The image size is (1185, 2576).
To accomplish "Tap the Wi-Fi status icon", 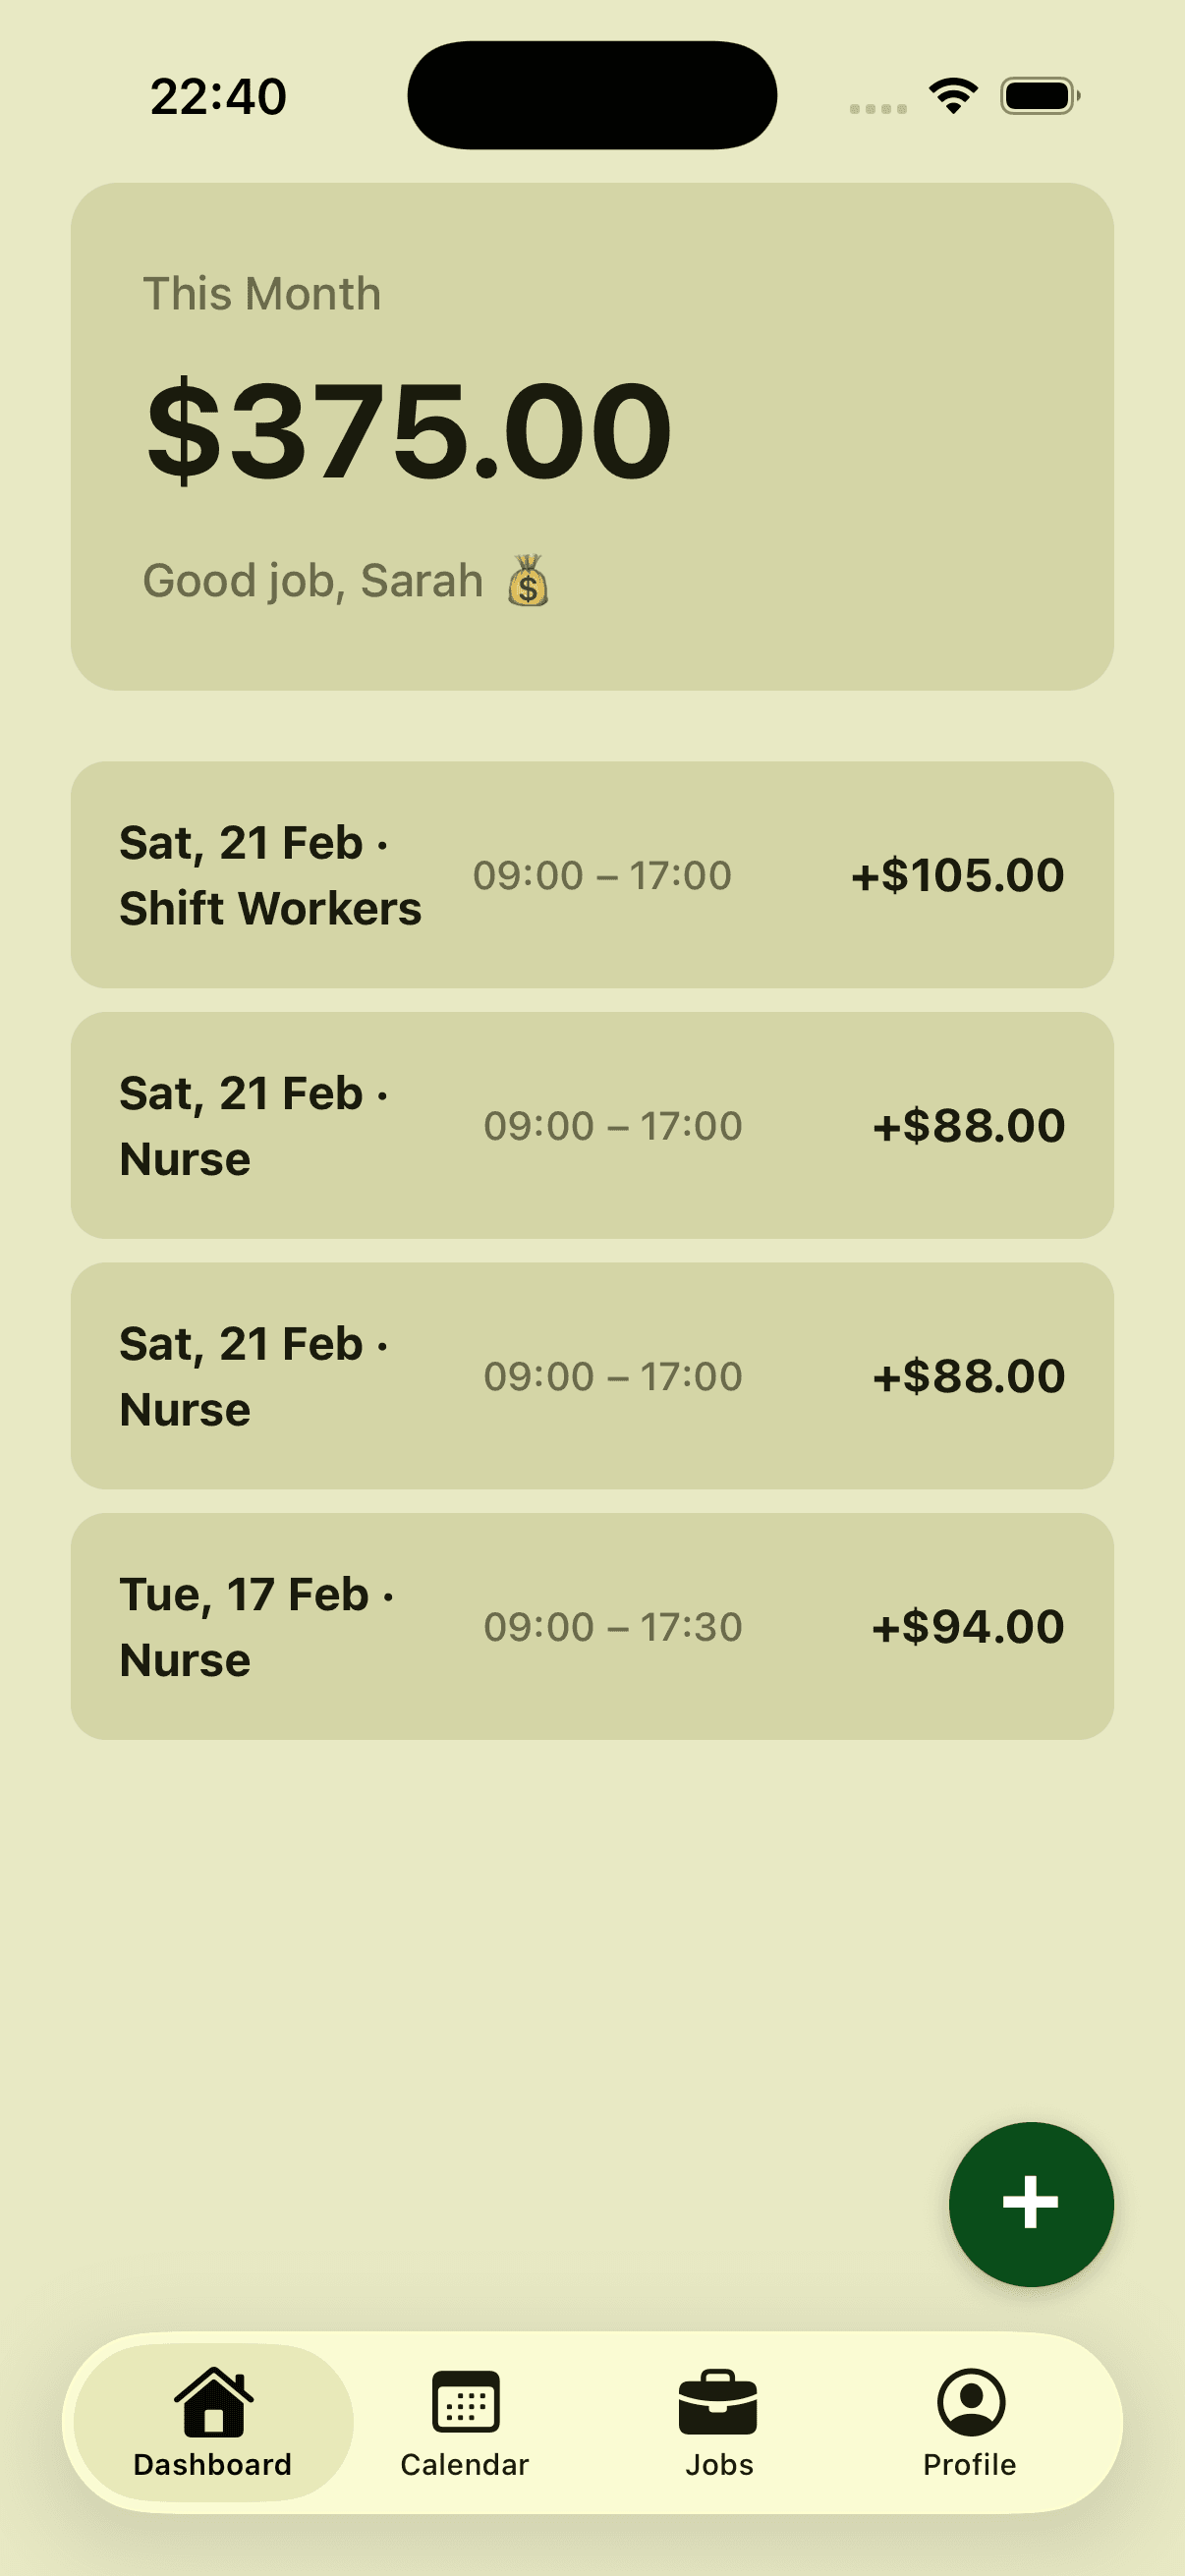I will (x=953, y=96).
